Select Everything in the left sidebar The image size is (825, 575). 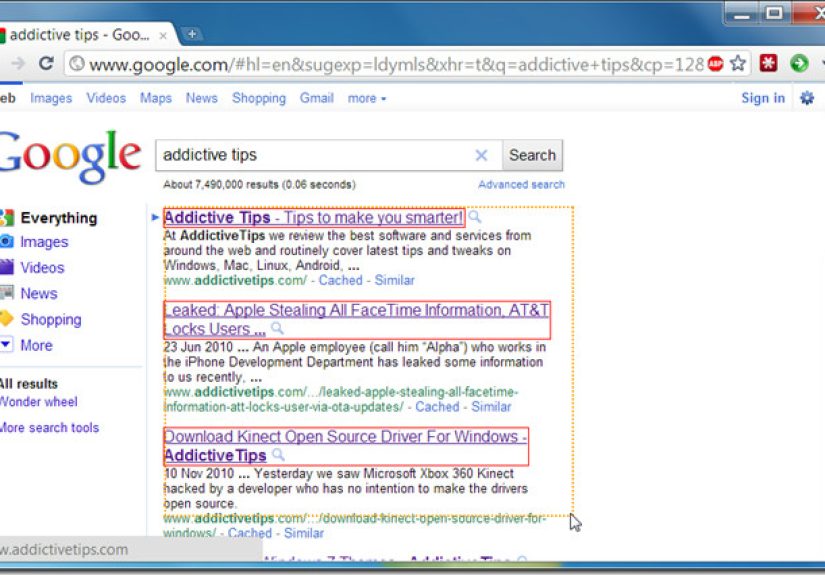59,218
